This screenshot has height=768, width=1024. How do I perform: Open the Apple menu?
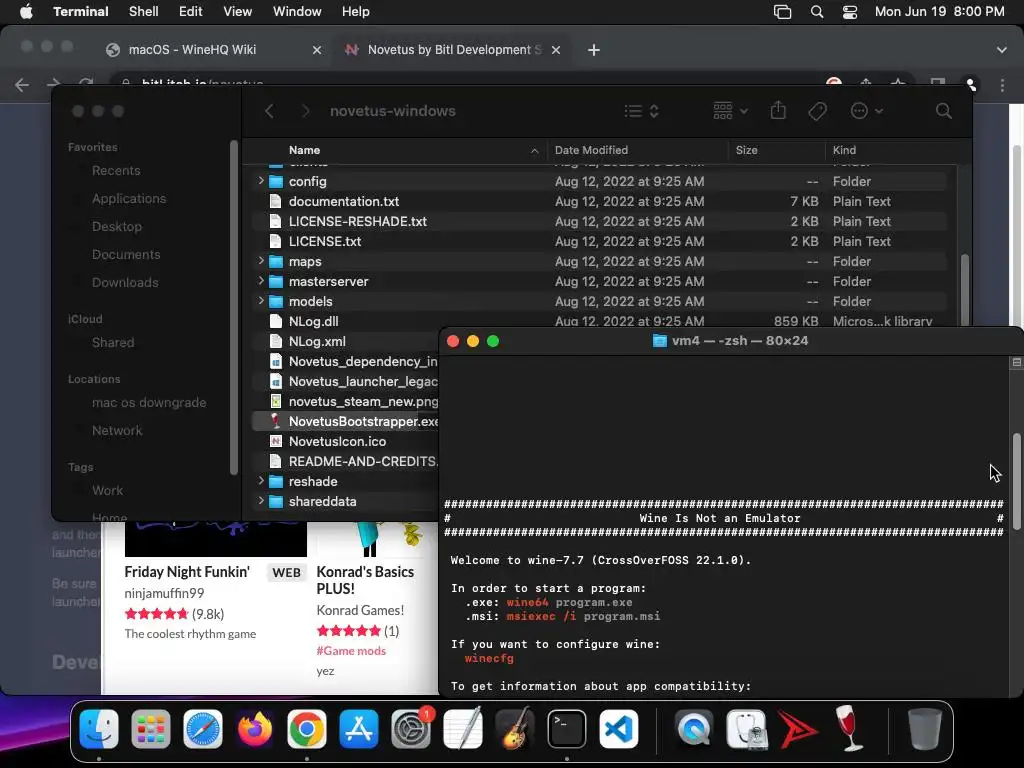[26, 12]
